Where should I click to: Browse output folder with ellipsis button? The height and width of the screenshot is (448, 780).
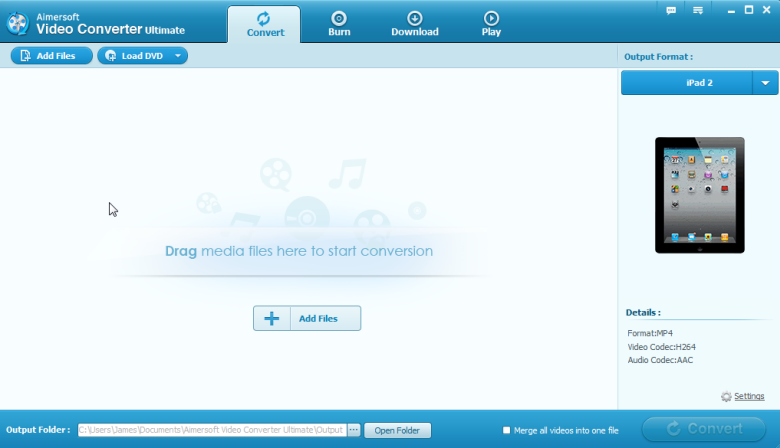click(x=354, y=430)
